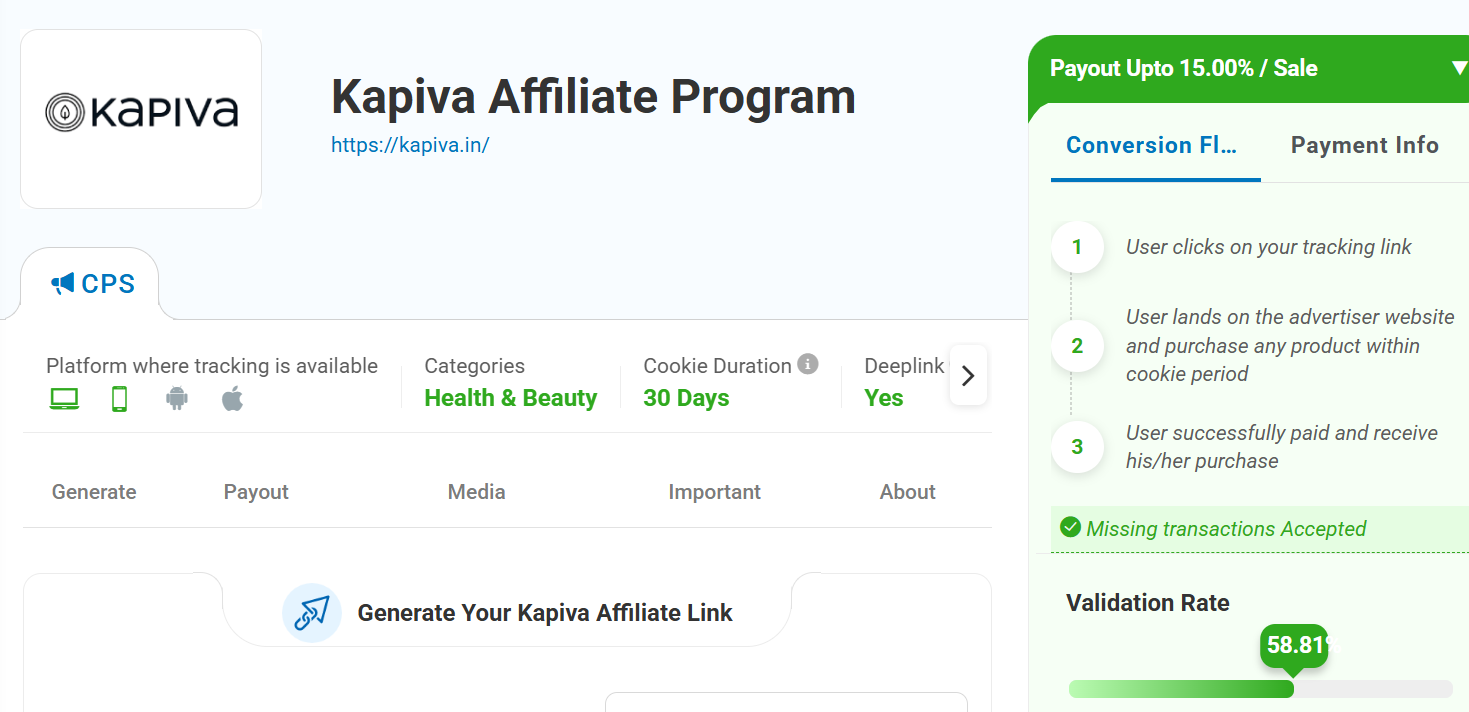1469x712 pixels.
Task: Click the Kapiva Affiliate Program heading
Action: [x=593, y=97]
